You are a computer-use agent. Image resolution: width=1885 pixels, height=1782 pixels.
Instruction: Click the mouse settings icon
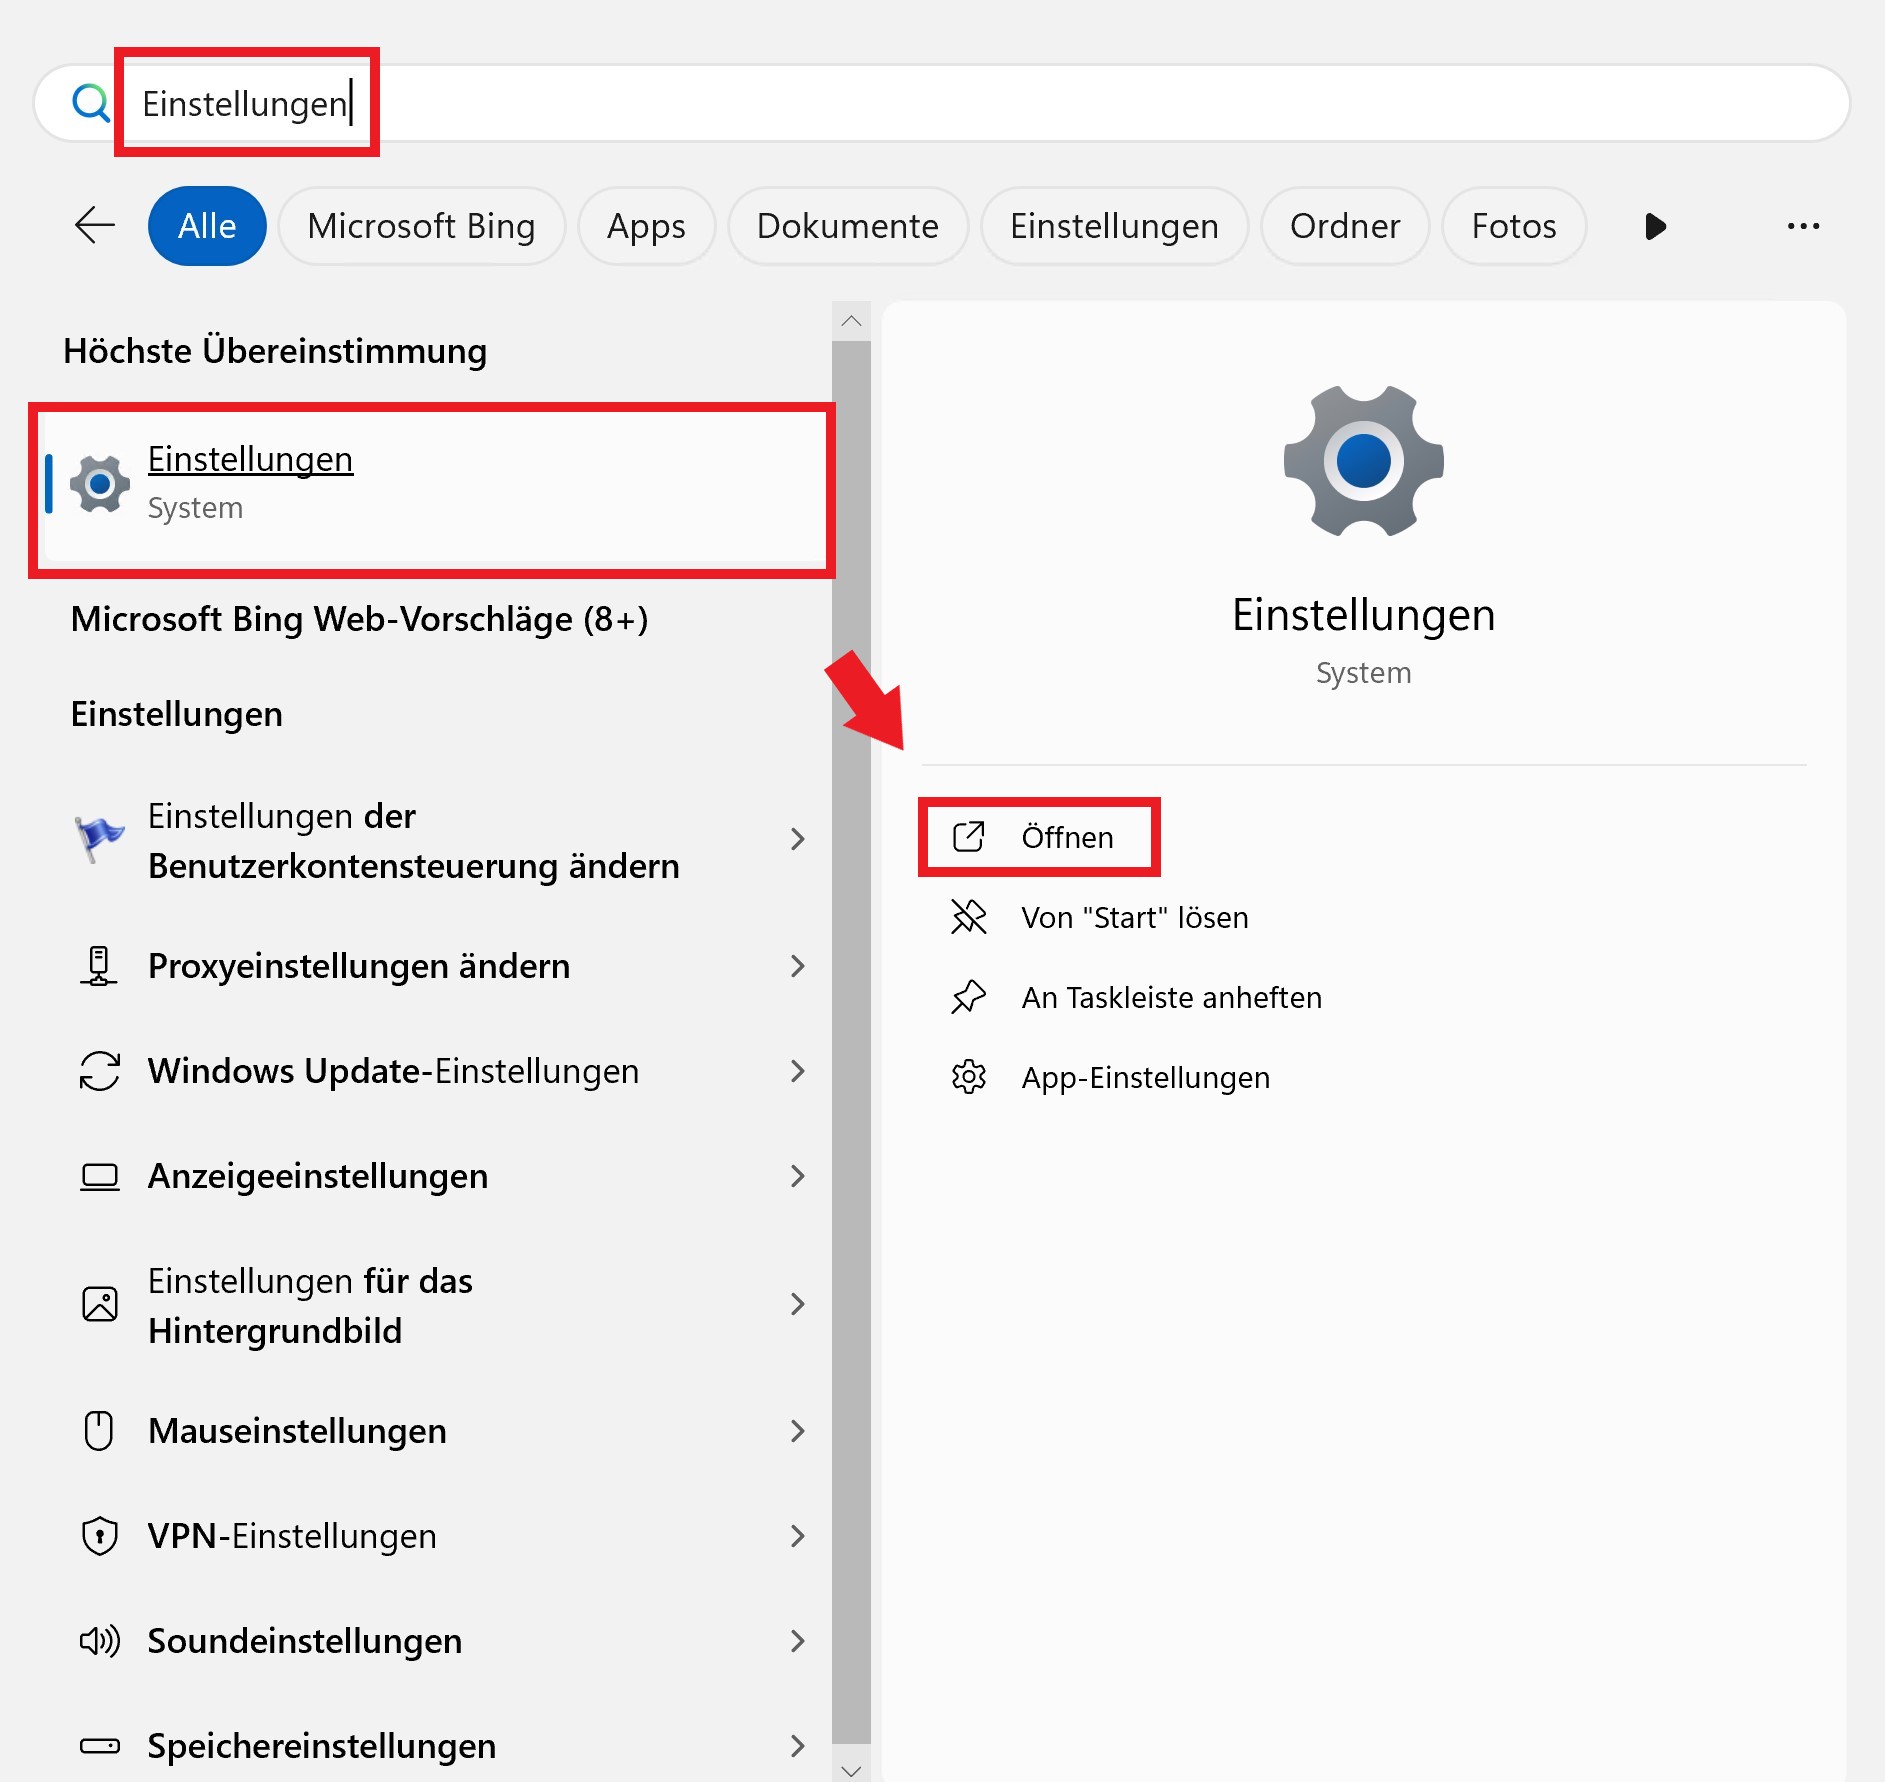pyautogui.click(x=99, y=1431)
